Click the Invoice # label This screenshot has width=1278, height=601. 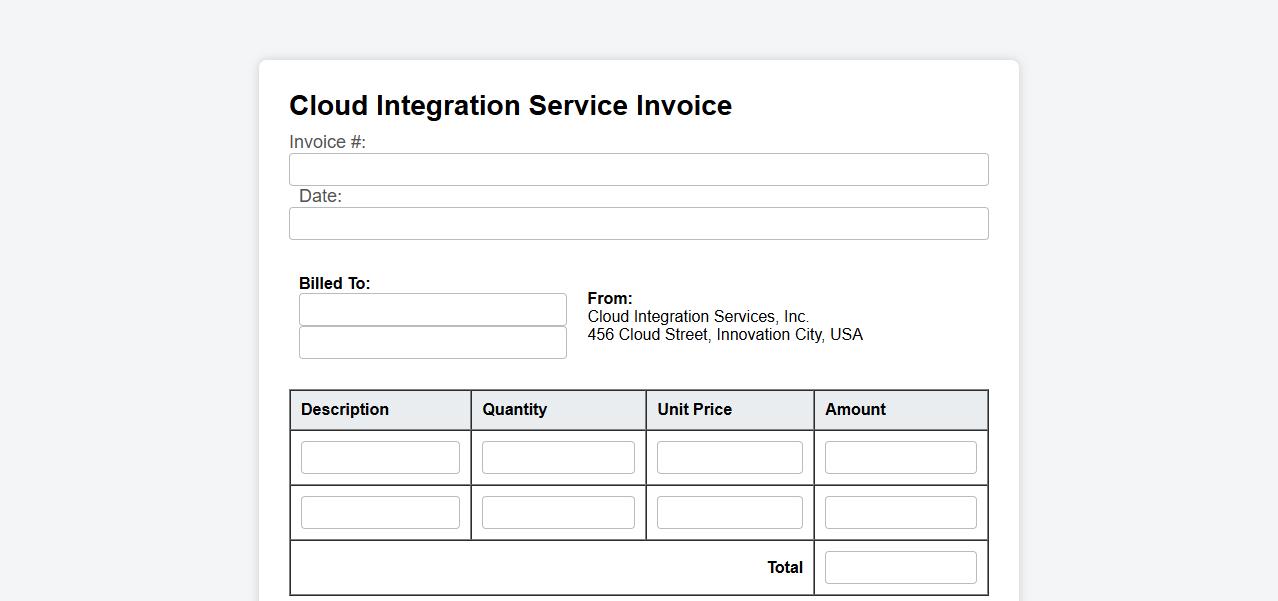coord(328,142)
